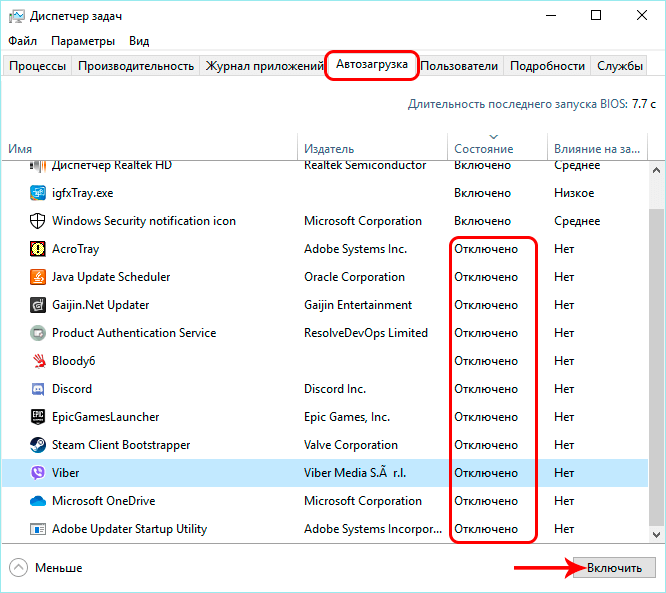This screenshot has width=666, height=593.
Task: Click the Gaijin.Net Updater icon
Action: click(x=38, y=305)
